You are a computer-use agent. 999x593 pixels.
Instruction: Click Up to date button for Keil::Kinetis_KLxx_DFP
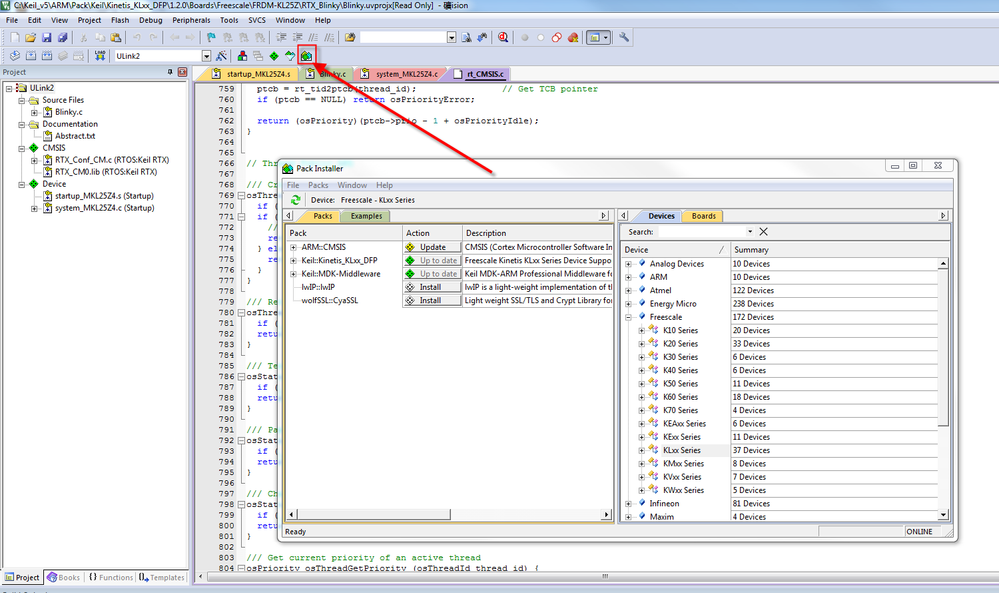pos(432,261)
